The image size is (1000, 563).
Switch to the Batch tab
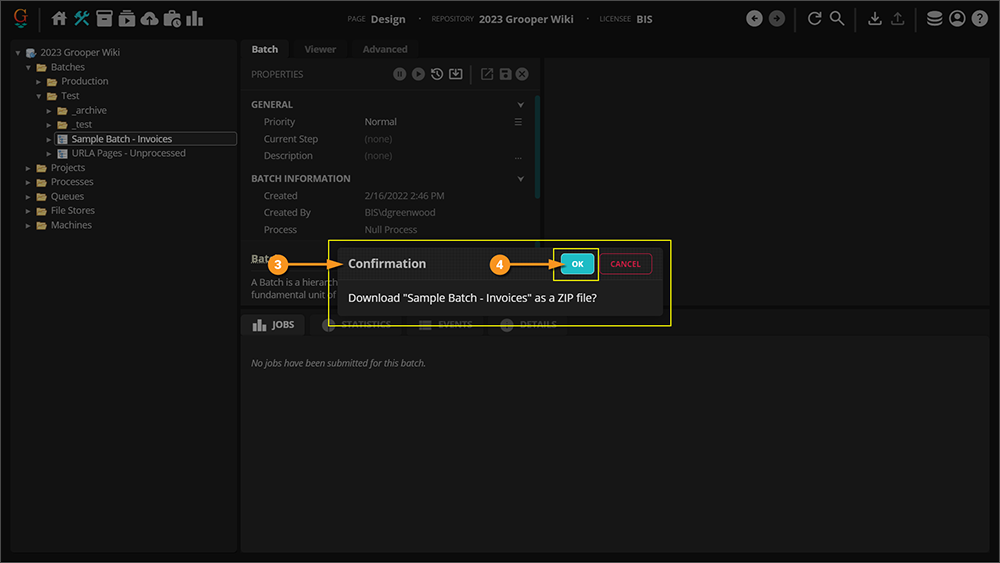coord(265,49)
